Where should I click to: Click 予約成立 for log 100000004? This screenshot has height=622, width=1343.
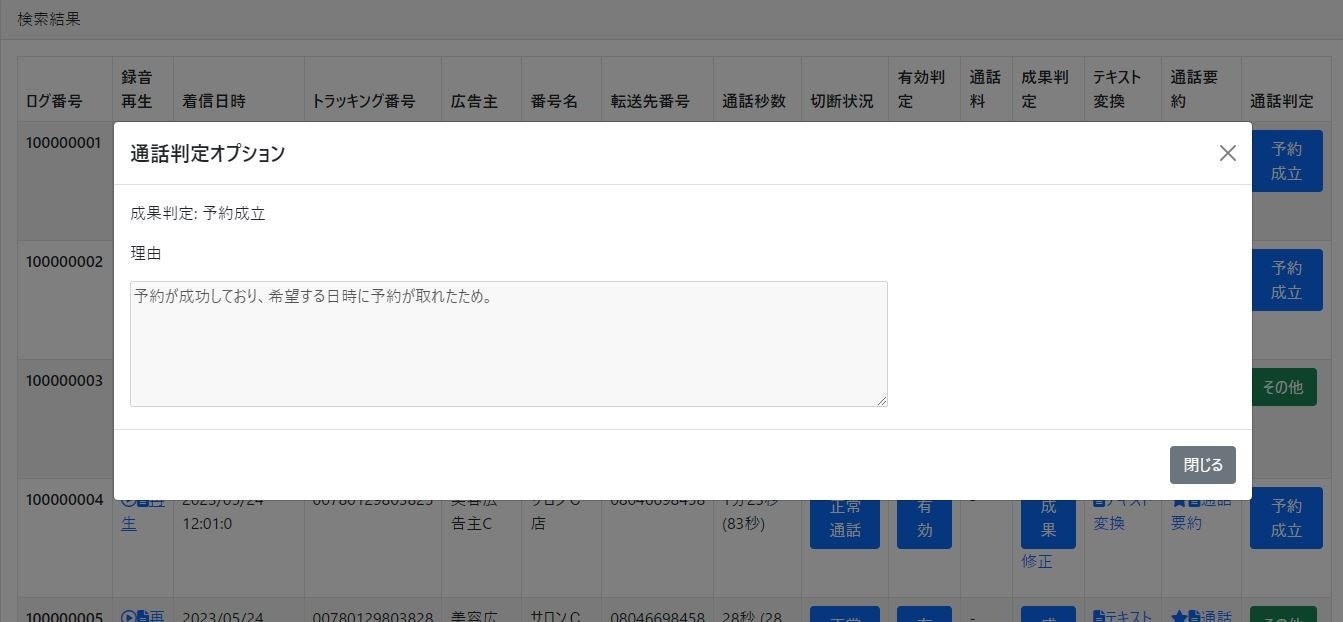[1286, 518]
